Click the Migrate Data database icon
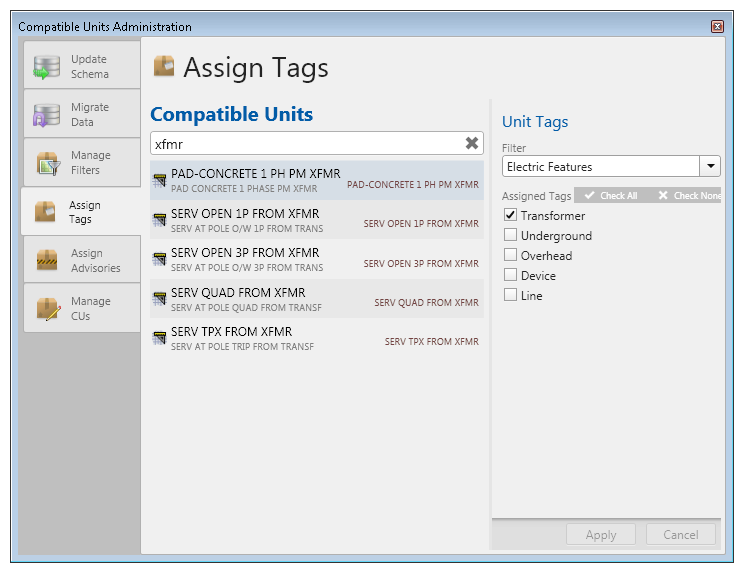The width and height of the screenshot is (744, 573). [47, 115]
